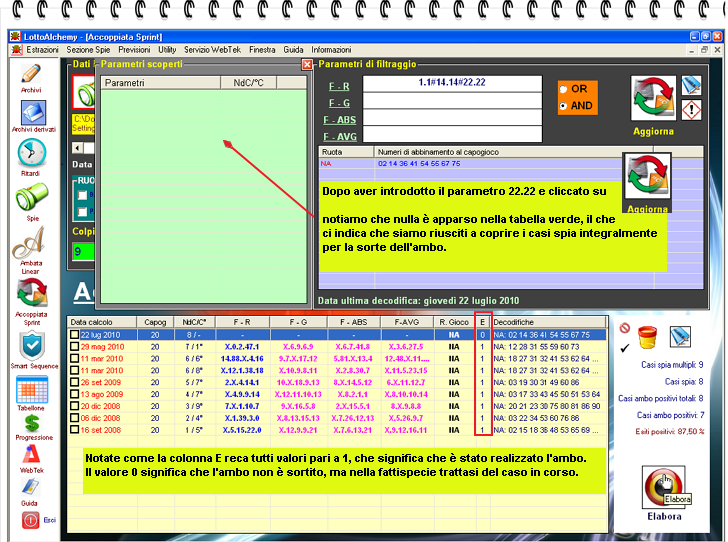Tick the checkbox for 20 dic 2008
728x542 pixels.
[x=74, y=406]
